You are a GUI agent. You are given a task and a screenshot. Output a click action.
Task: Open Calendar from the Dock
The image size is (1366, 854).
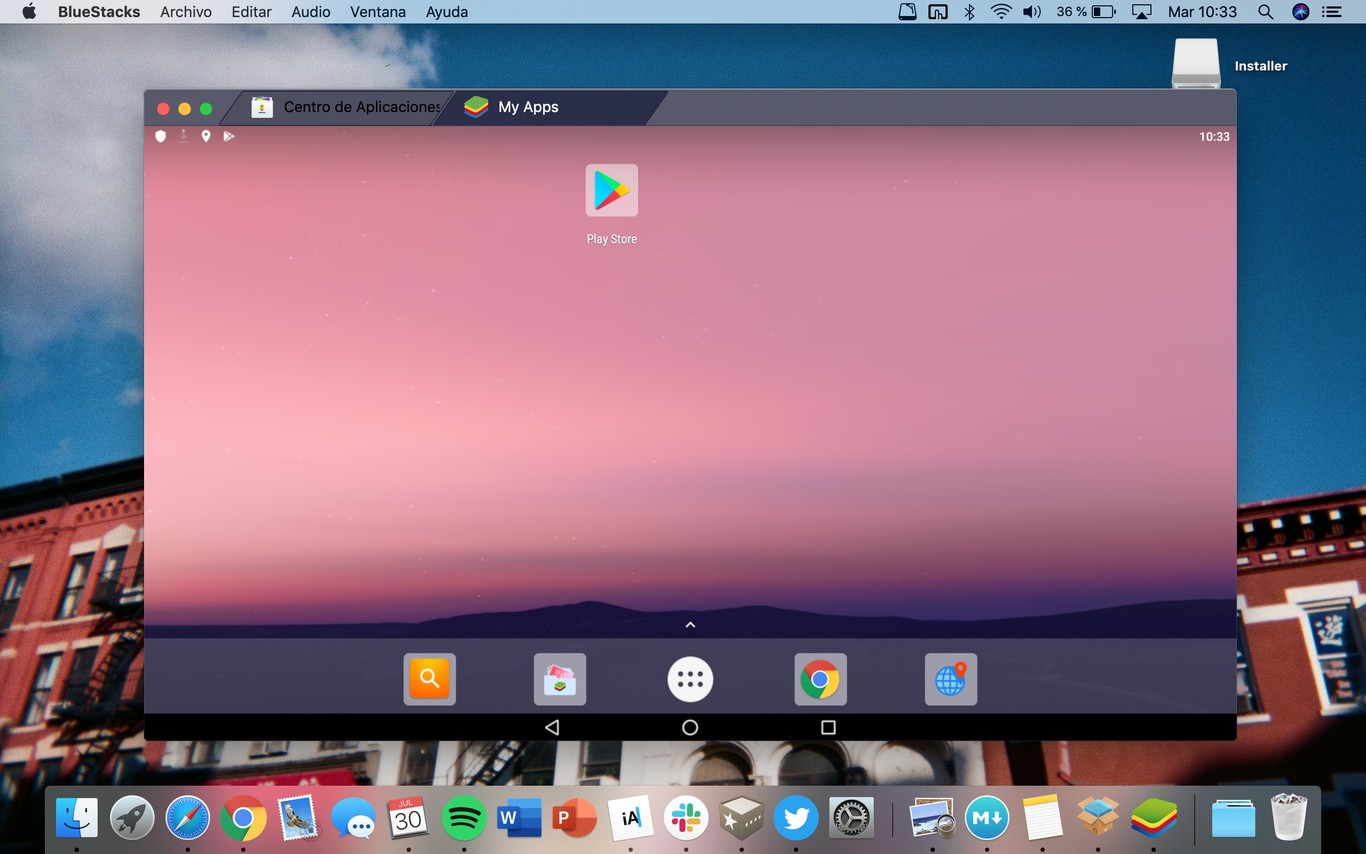pyautogui.click(x=408, y=818)
